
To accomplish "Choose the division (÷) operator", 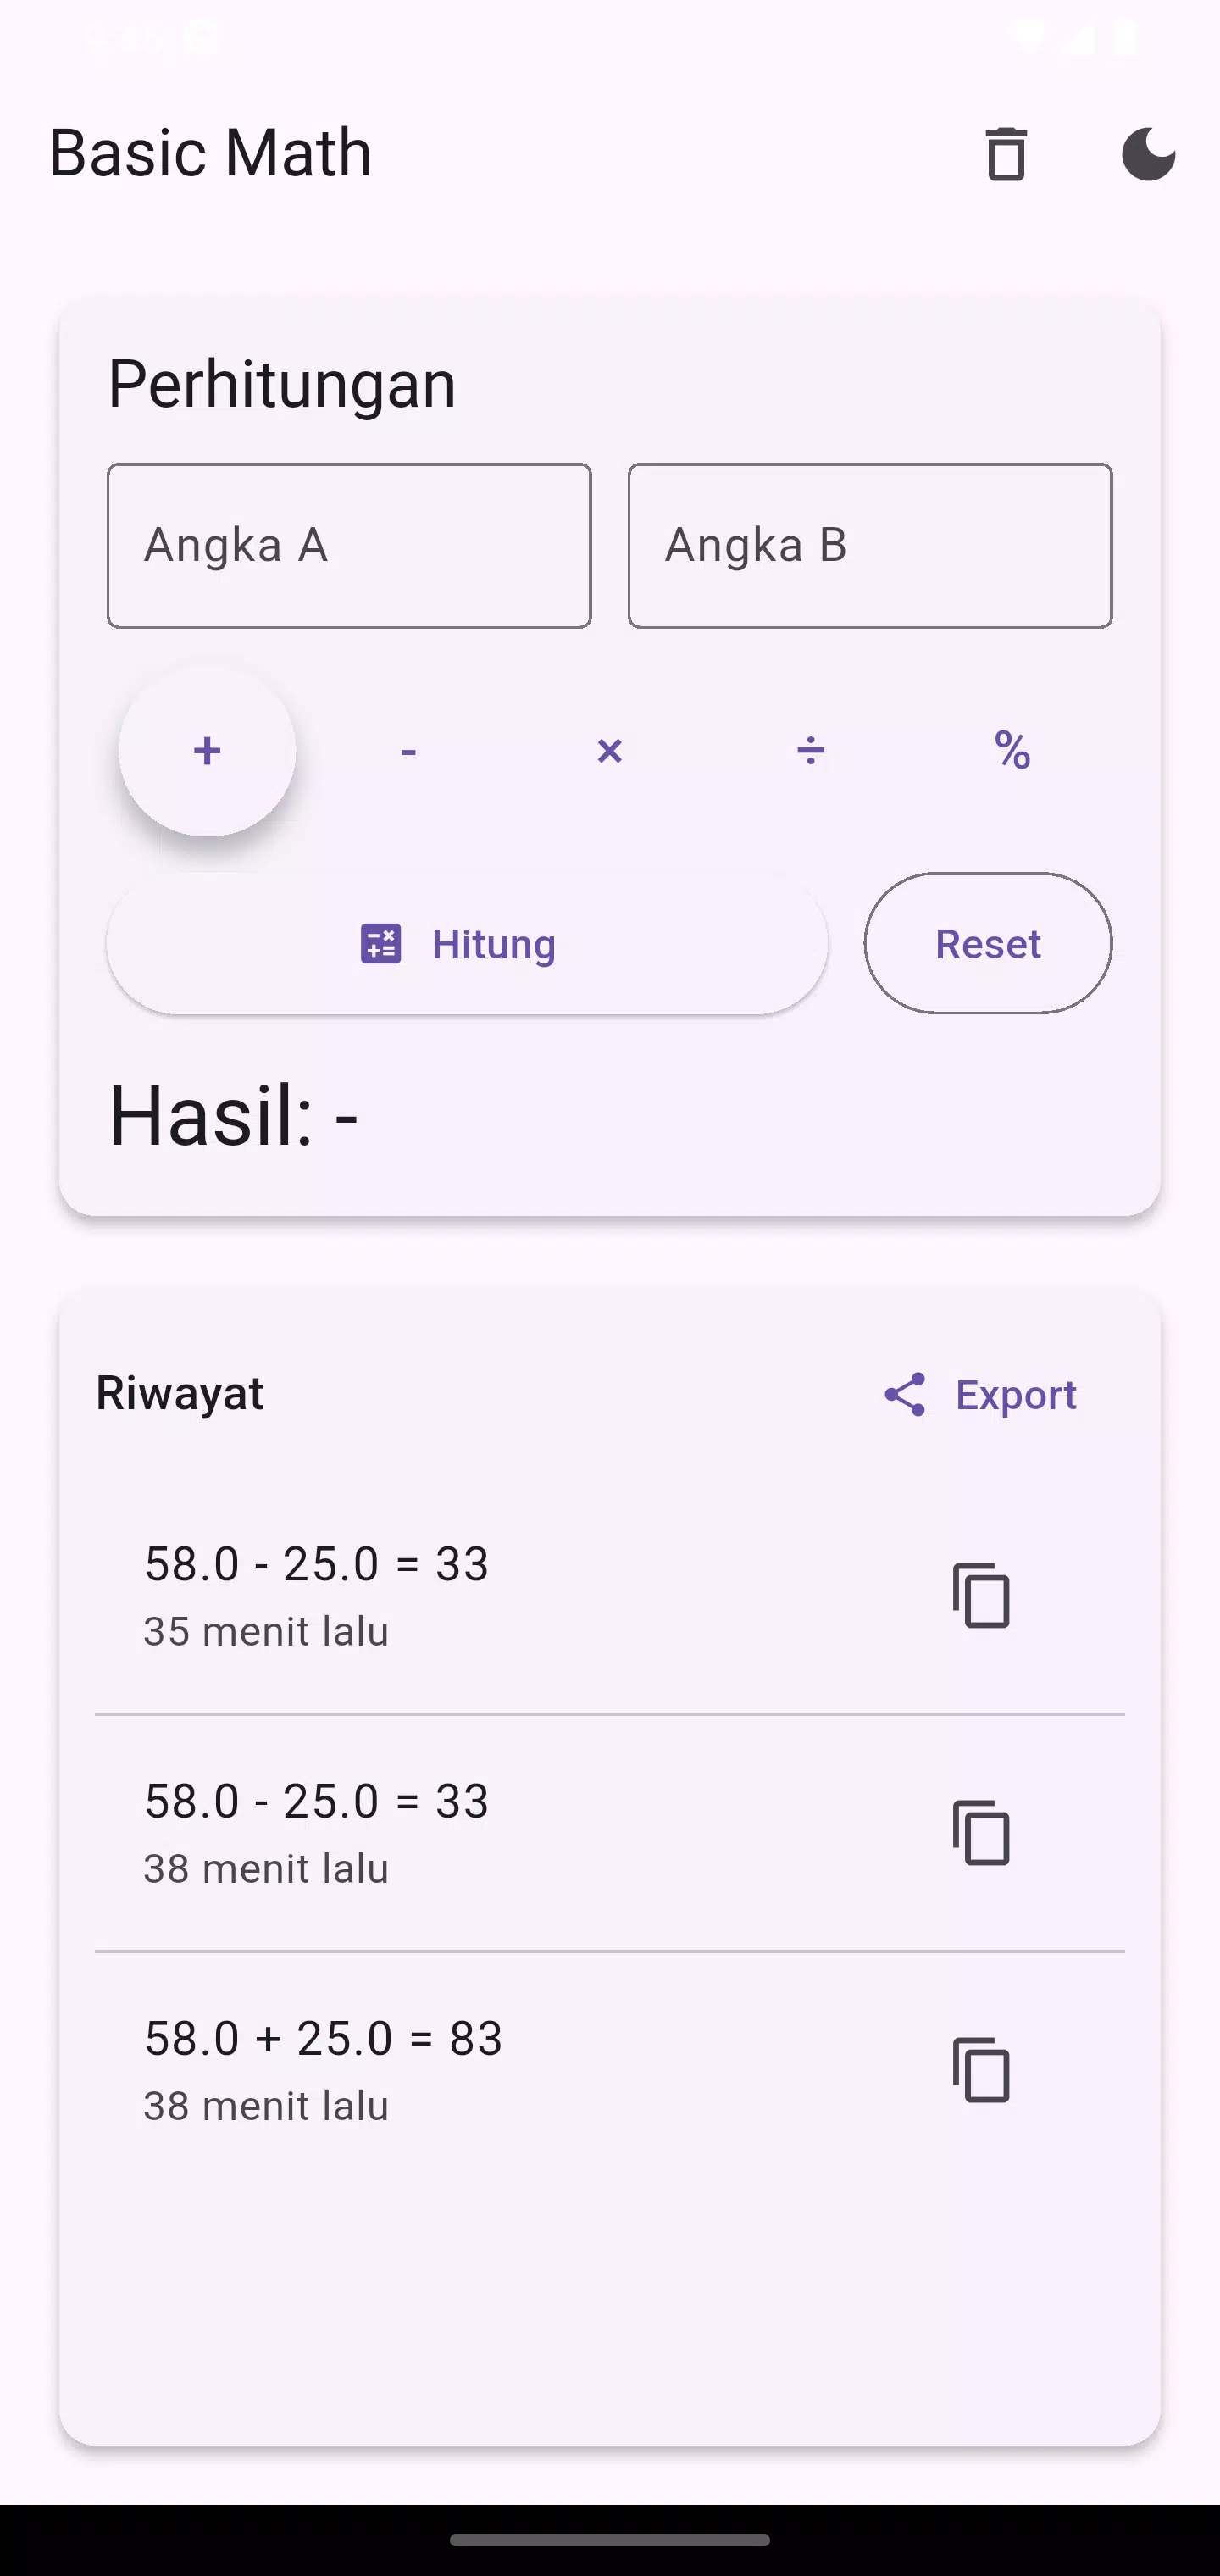I will (810, 751).
